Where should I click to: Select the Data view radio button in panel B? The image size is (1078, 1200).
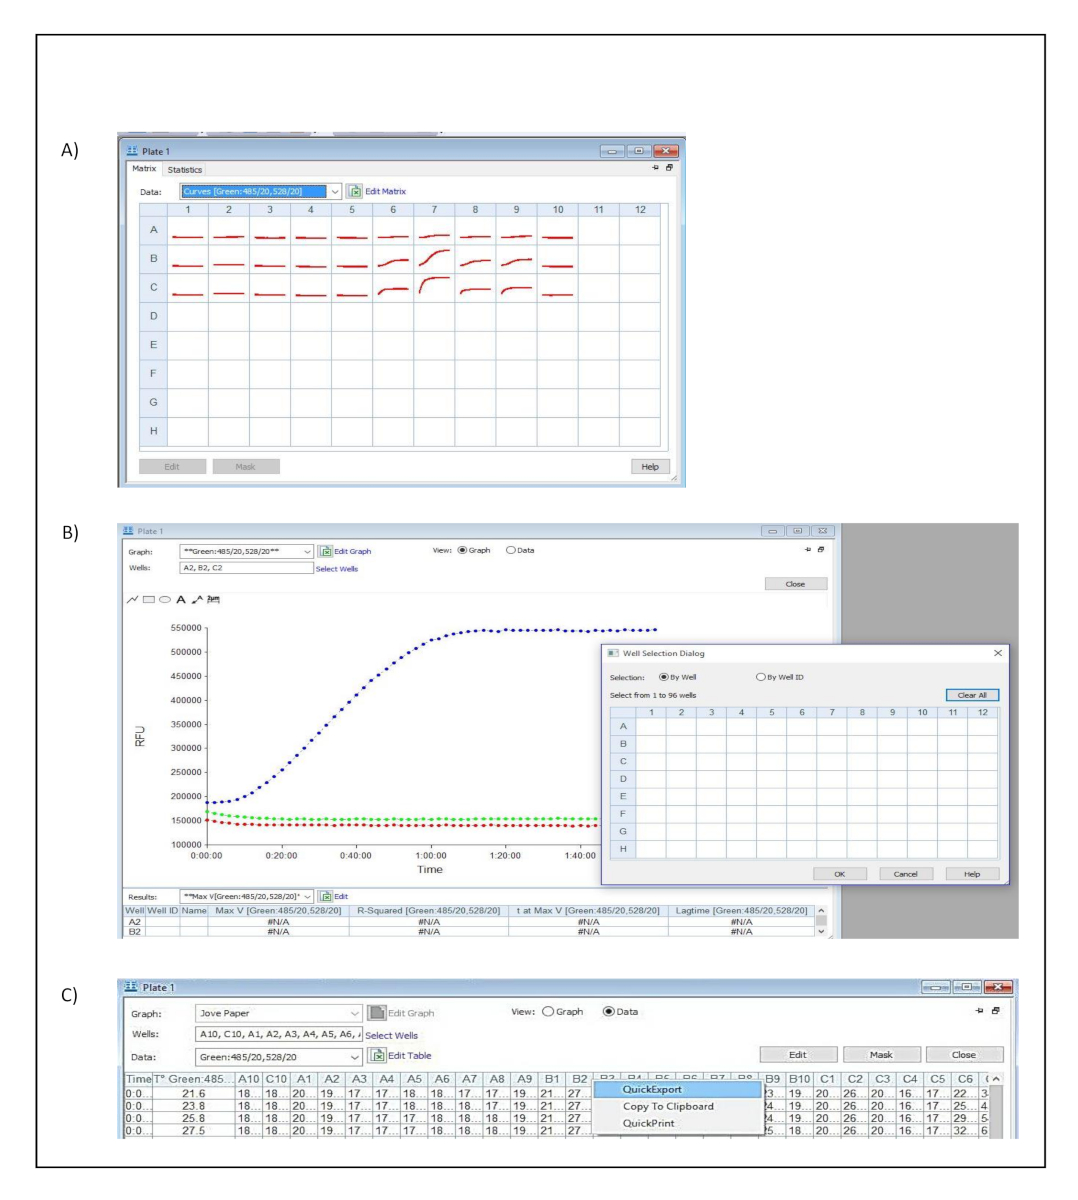coord(511,550)
